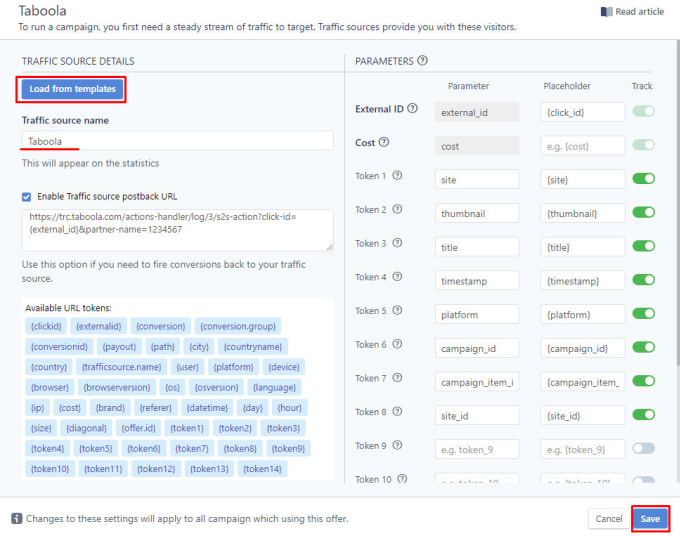This screenshot has width=680, height=536.
Task: Disable tracking for Token 3 title
Action: point(644,246)
